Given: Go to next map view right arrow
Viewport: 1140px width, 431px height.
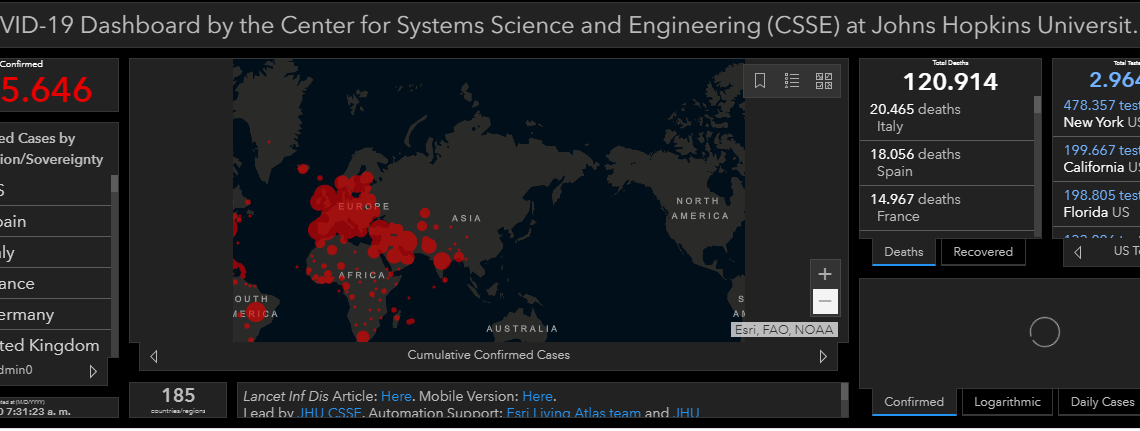Looking at the screenshot, I should click(823, 356).
